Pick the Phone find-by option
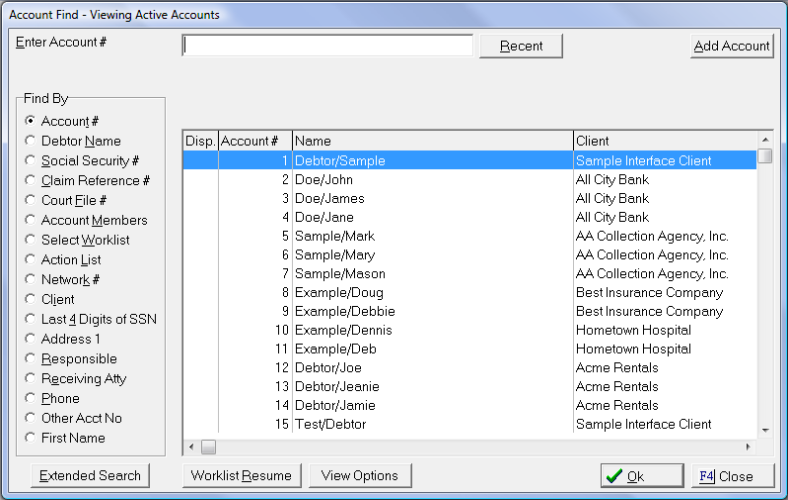The image size is (788, 500). (x=31, y=398)
